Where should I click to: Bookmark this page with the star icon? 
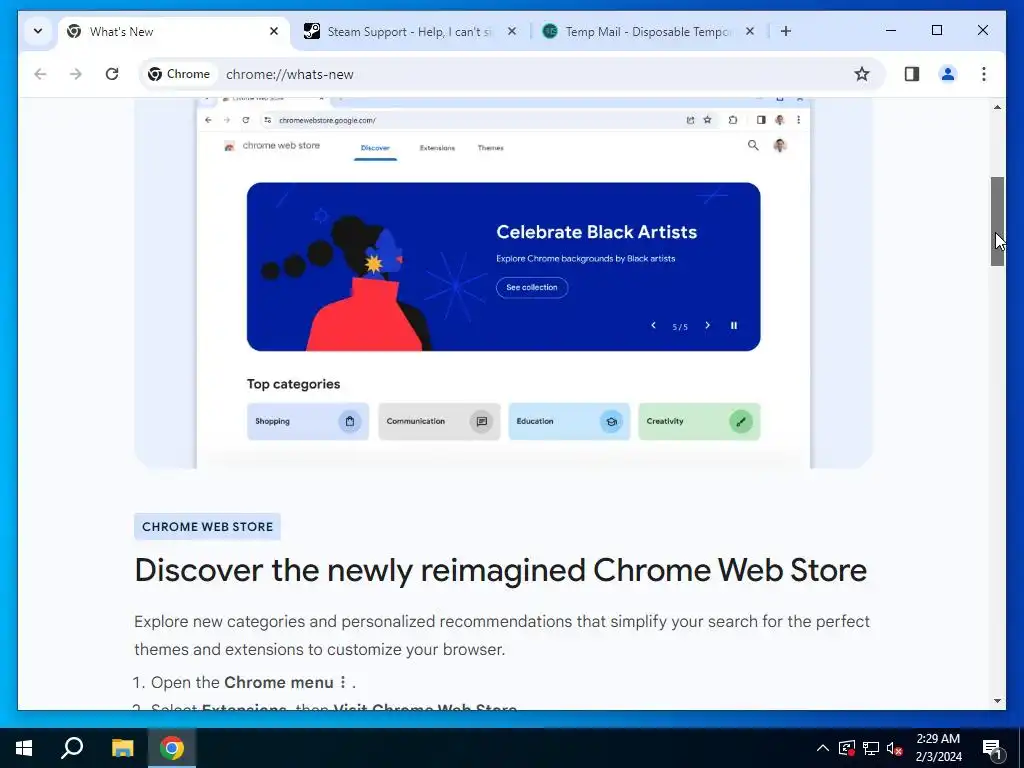pos(862,74)
